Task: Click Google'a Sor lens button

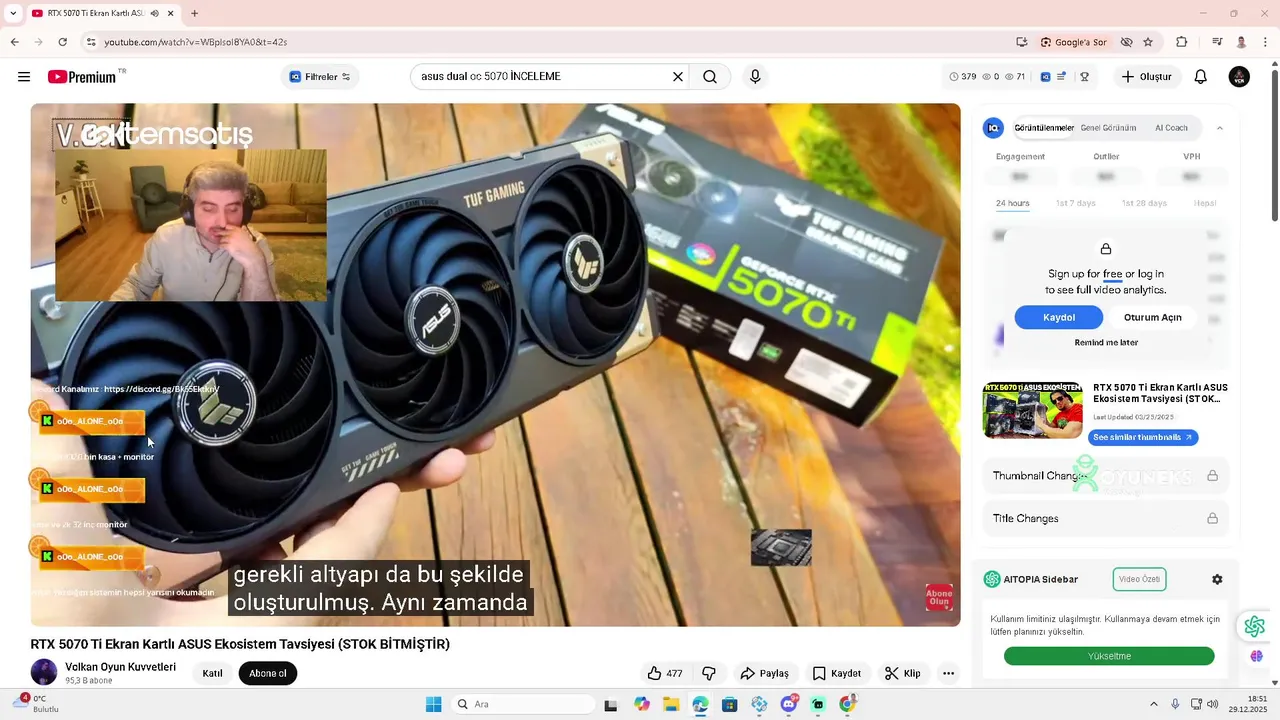Action: (1073, 42)
